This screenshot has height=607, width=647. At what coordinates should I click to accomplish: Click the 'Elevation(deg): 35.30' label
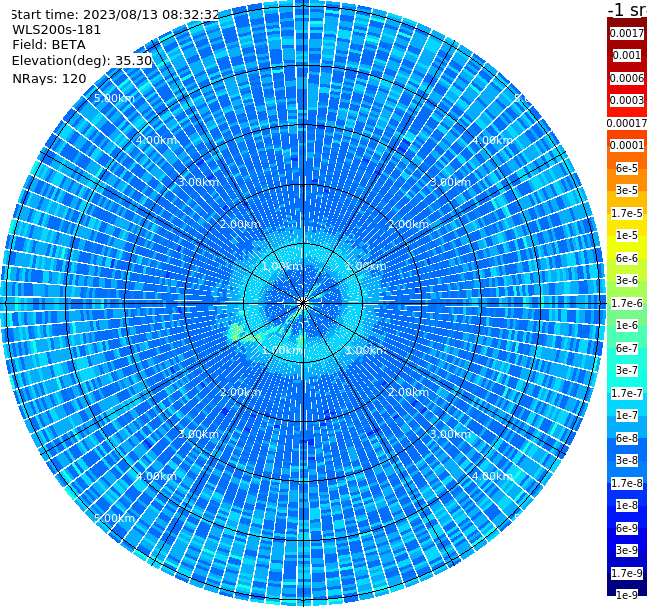(82, 61)
